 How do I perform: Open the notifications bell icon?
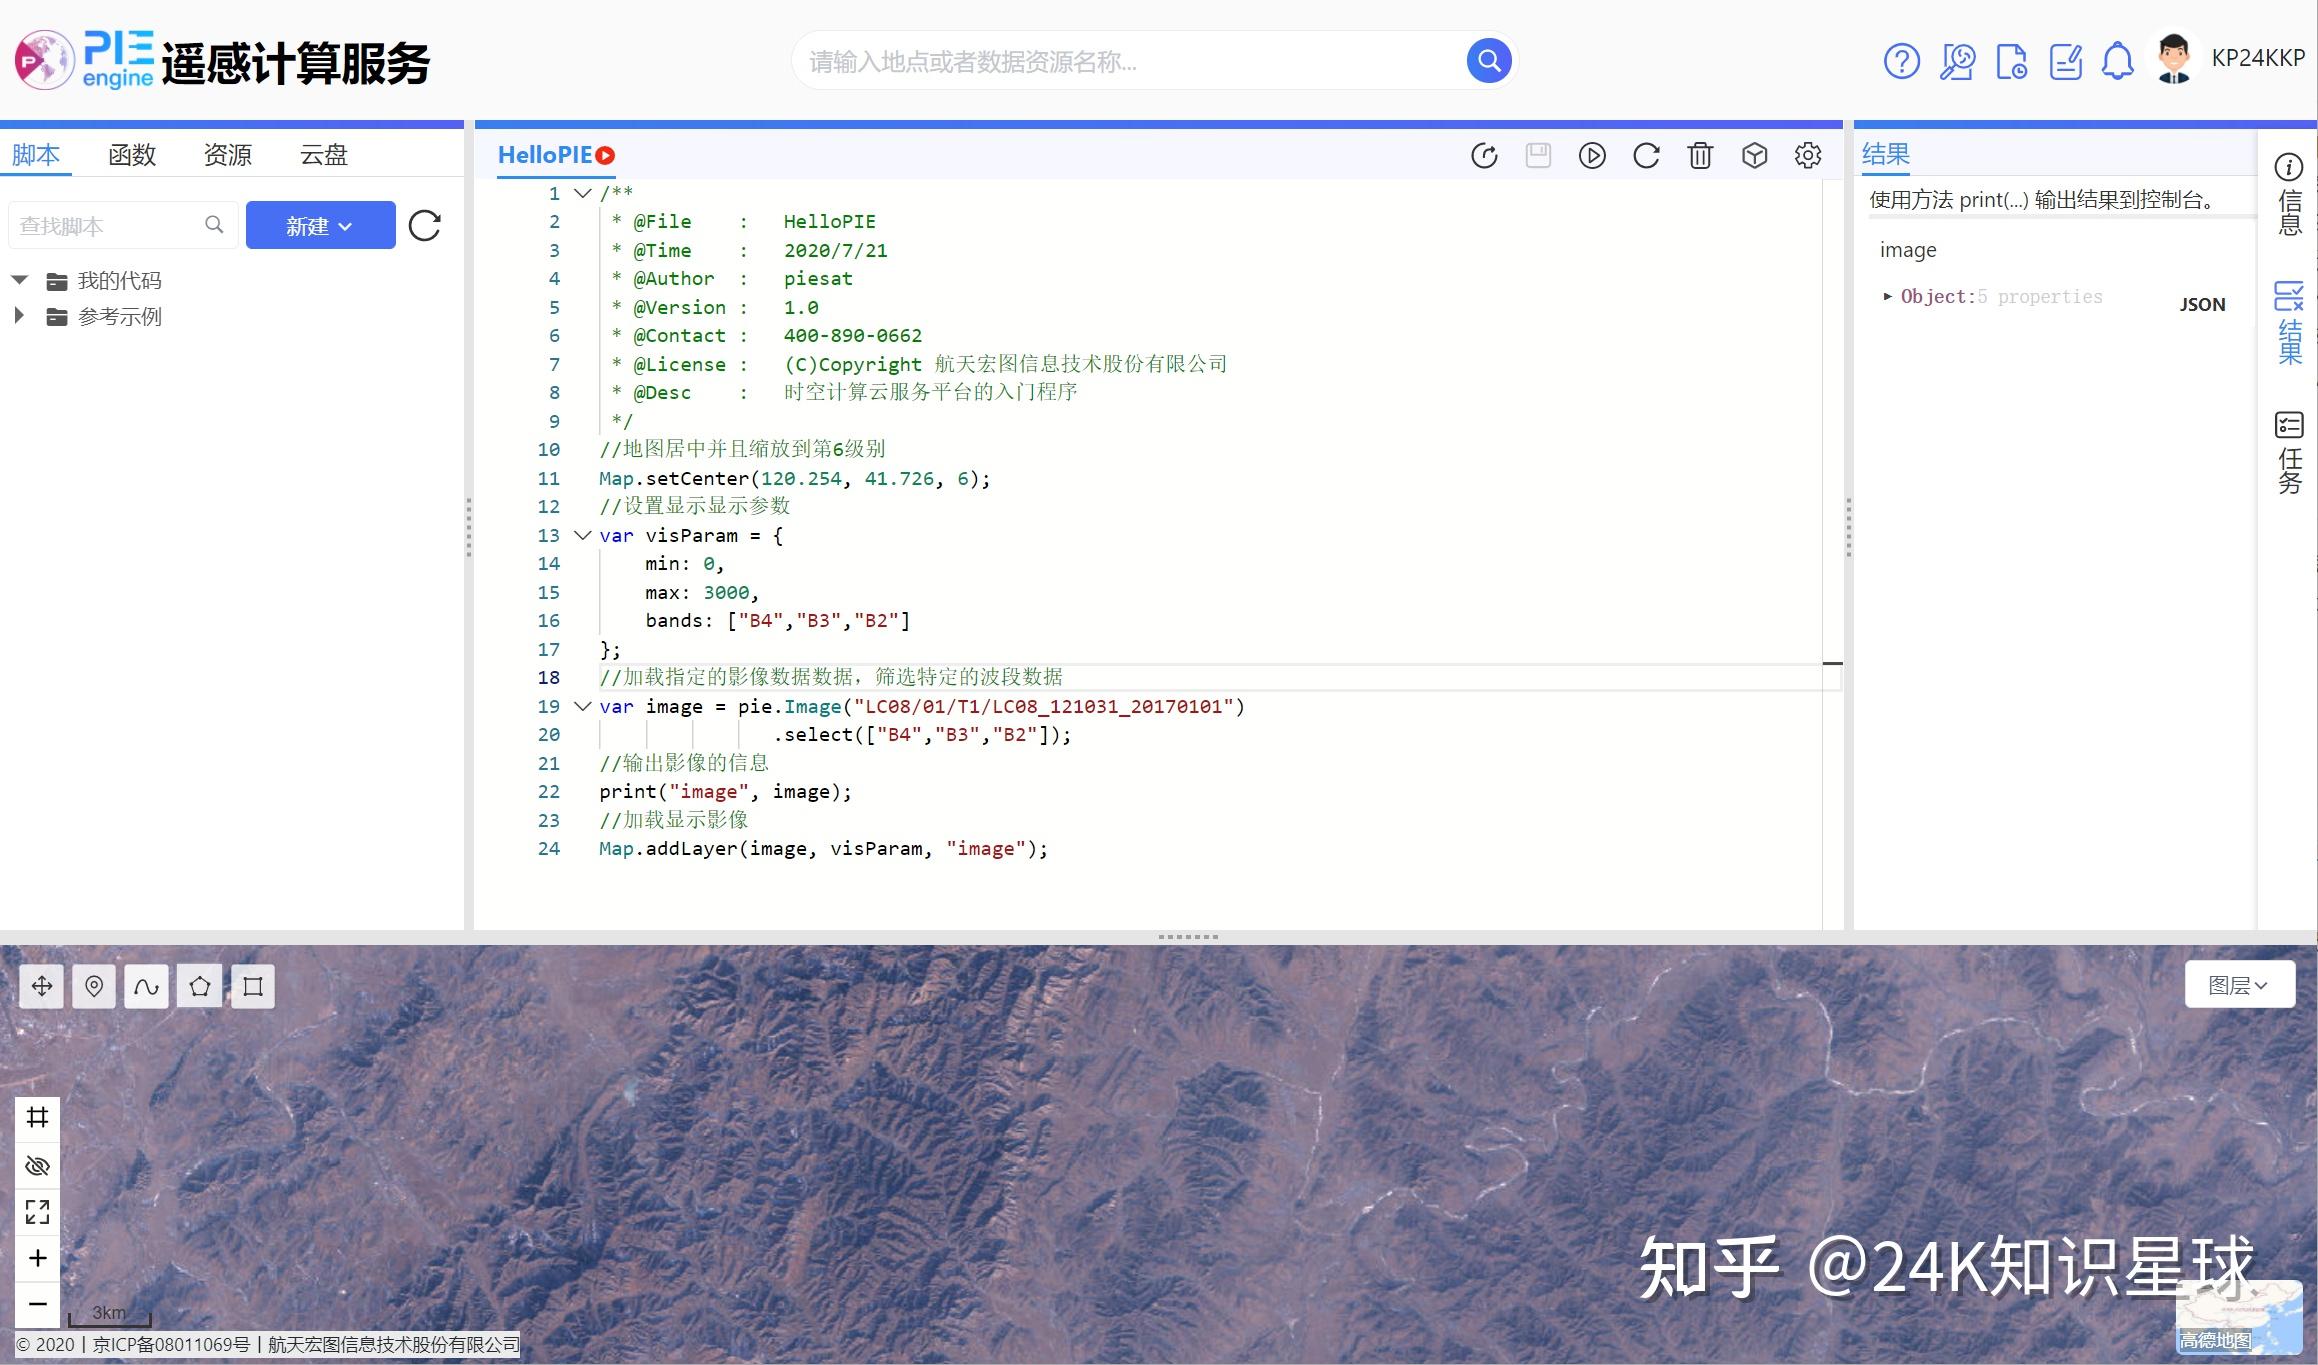pos(2116,62)
